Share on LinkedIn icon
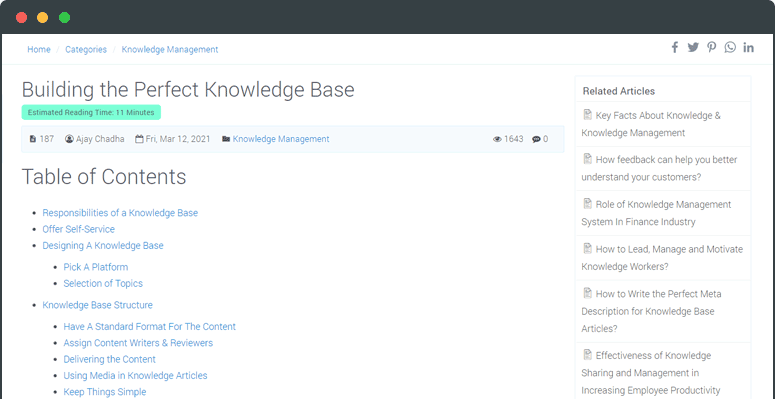The width and height of the screenshot is (775, 399). click(x=748, y=47)
